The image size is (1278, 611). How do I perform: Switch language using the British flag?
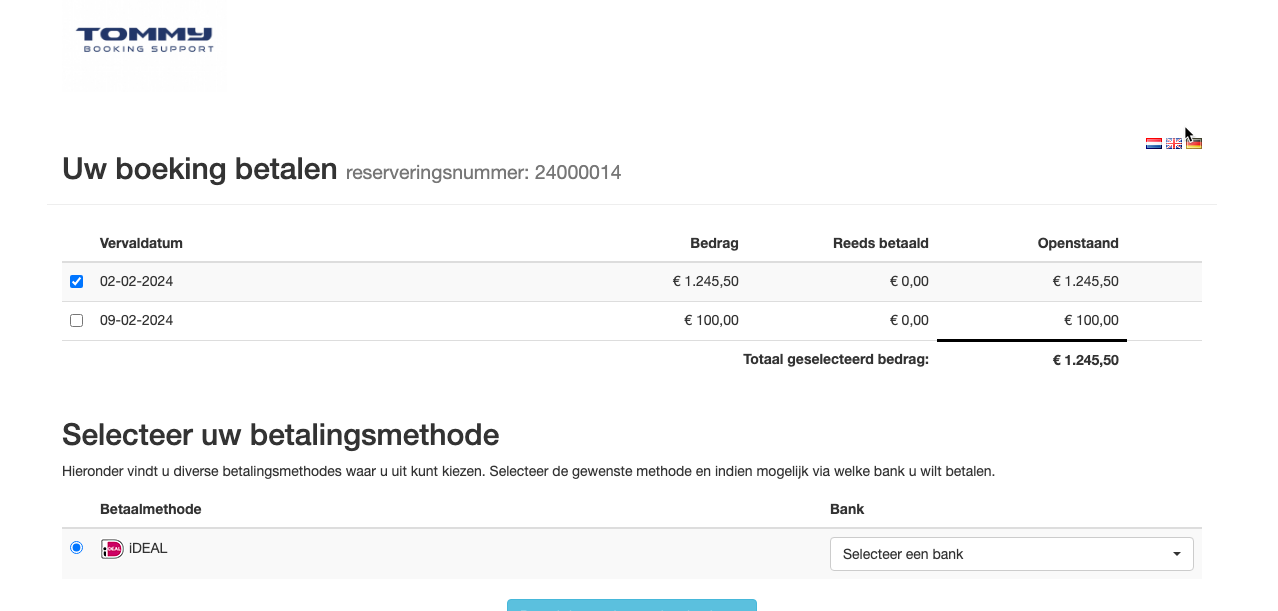[x=1174, y=143]
